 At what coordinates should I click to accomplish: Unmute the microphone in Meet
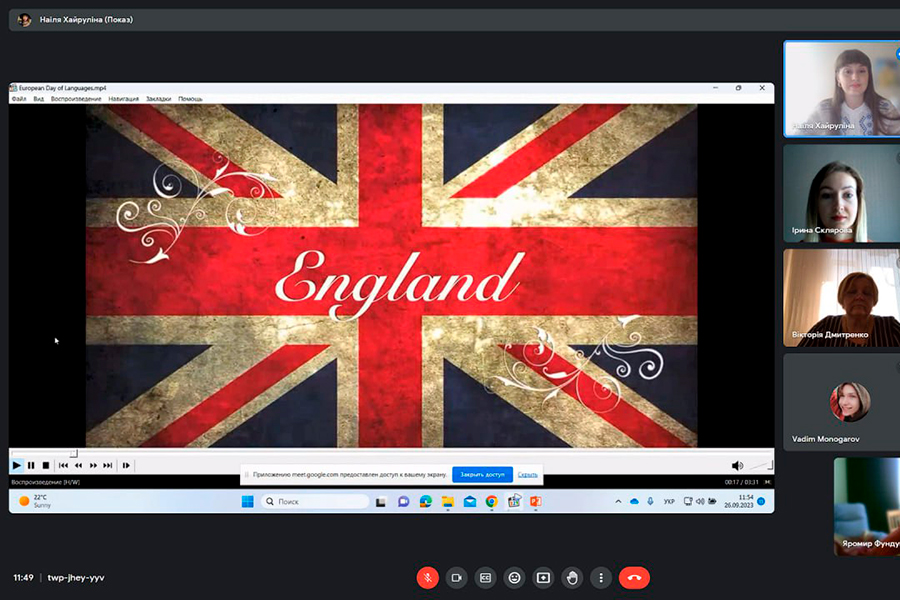click(x=427, y=577)
